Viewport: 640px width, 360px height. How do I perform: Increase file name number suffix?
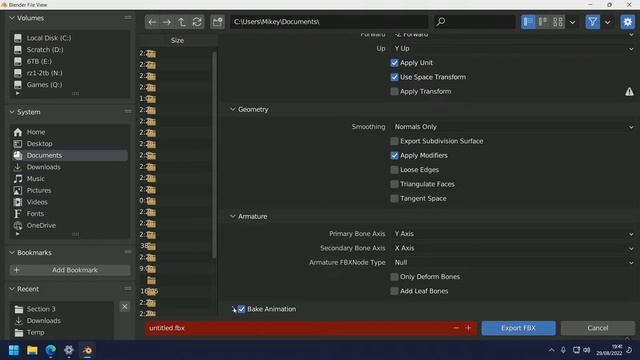click(x=468, y=328)
